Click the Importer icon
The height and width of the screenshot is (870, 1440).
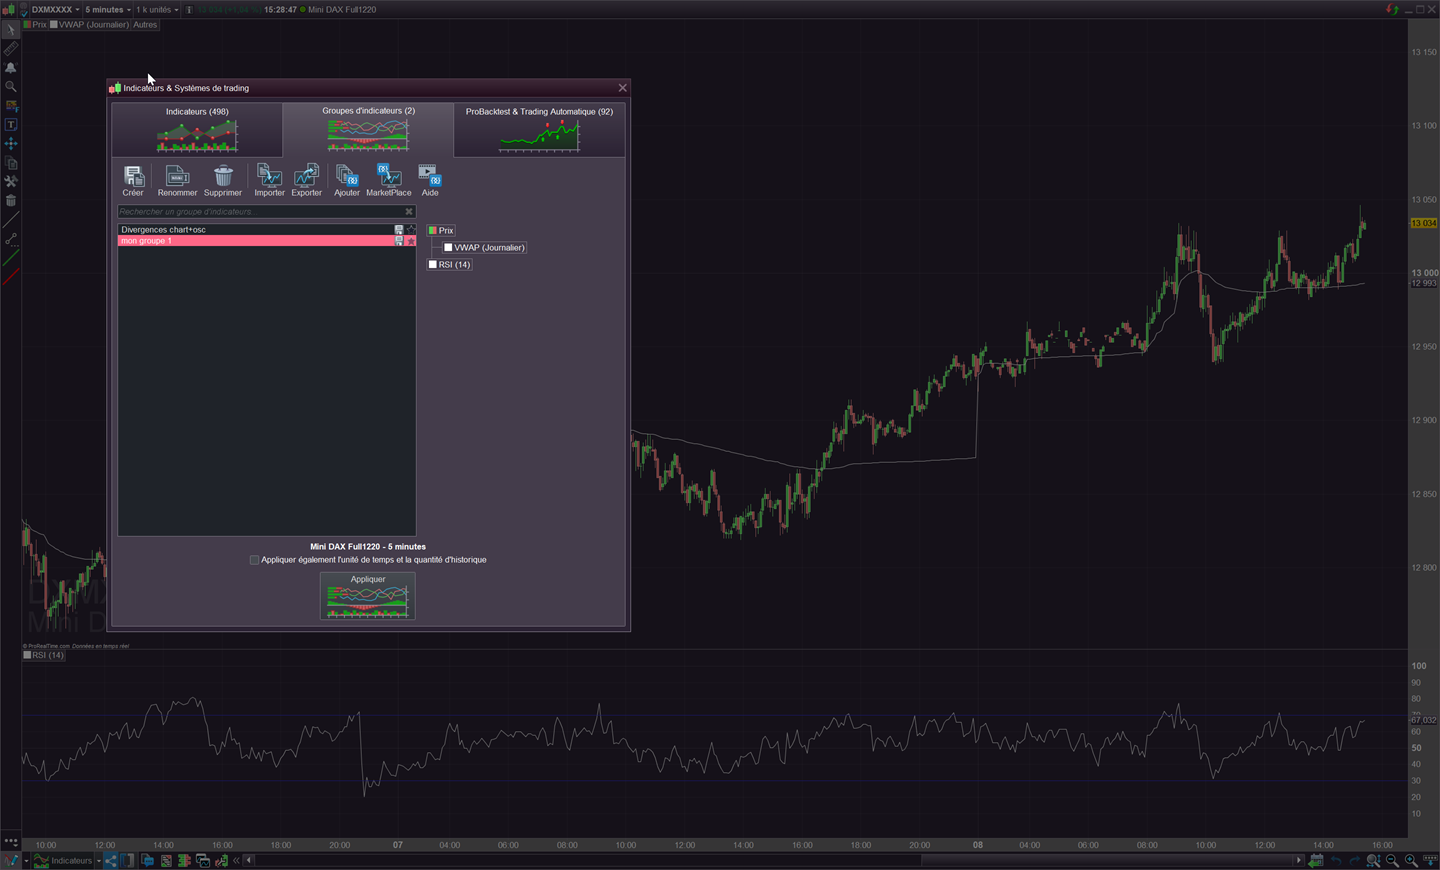pos(269,176)
